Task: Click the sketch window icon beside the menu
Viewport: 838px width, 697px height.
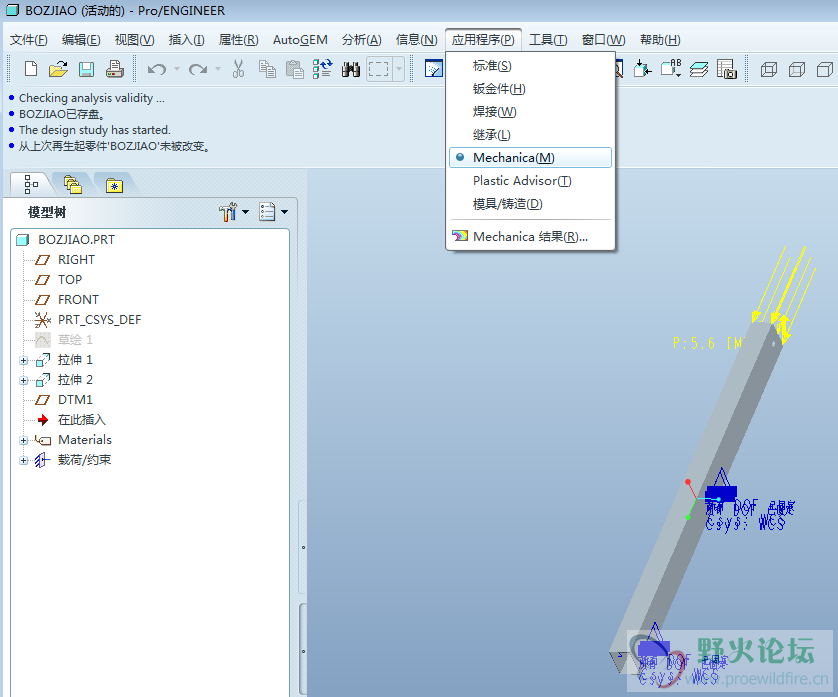Action: pyautogui.click(x=434, y=68)
